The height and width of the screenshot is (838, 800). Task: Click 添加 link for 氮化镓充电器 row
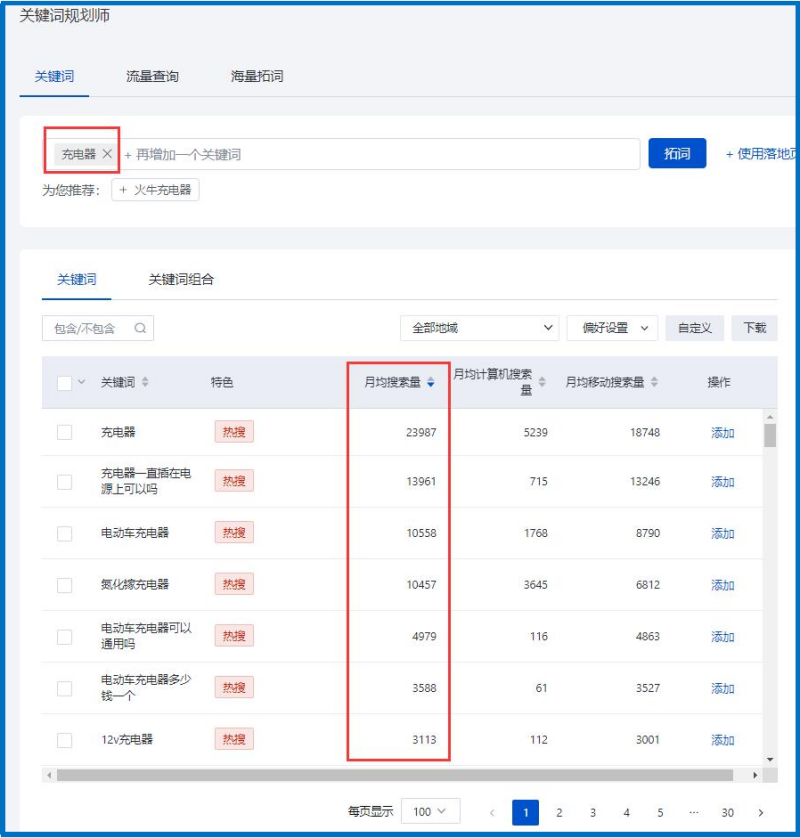tap(722, 585)
